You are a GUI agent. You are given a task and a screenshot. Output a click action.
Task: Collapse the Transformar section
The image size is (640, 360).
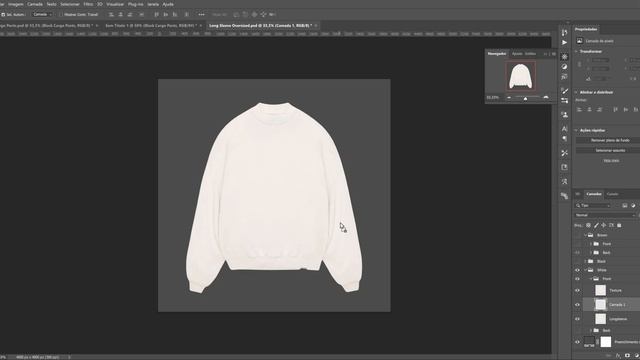[576, 51]
